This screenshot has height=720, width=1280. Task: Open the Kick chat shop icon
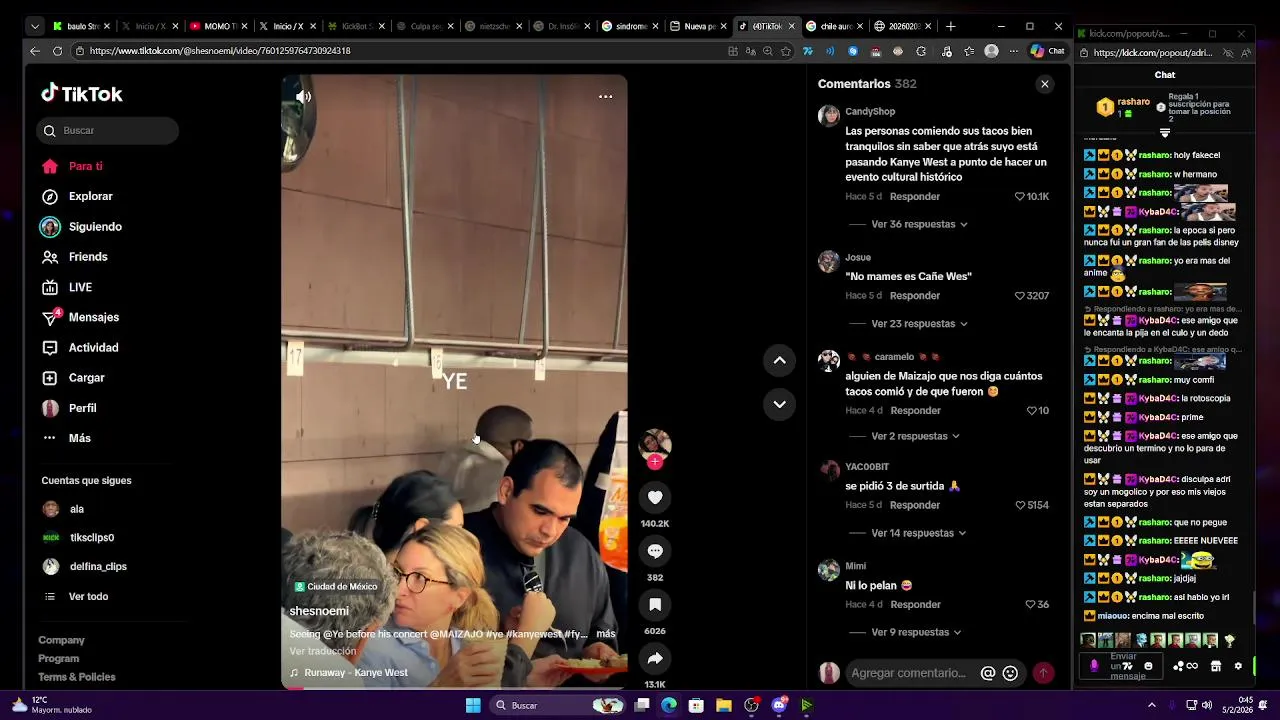pyautogui.click(x=1216, y=666)
